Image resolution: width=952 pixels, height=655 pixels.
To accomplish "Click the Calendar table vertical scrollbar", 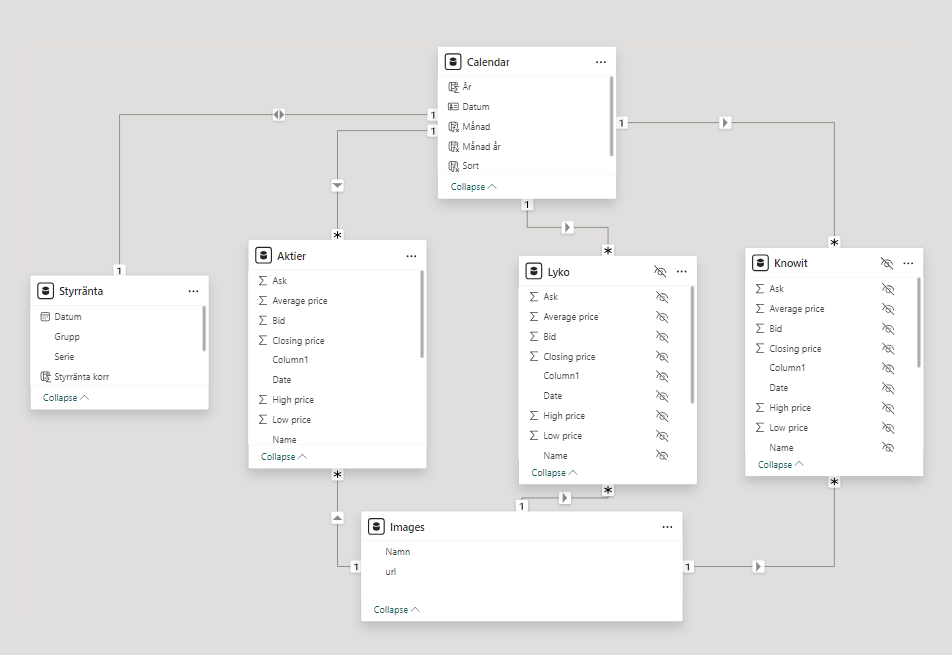I will (611, 116).
